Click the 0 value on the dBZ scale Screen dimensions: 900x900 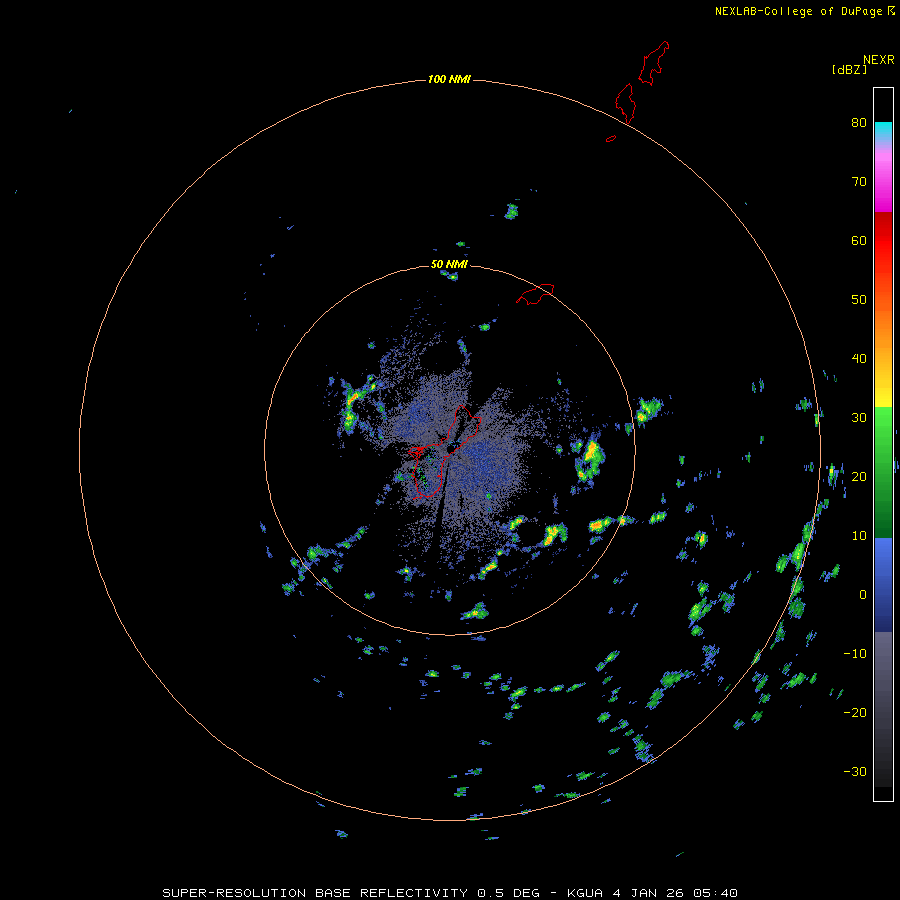[863, 595]
